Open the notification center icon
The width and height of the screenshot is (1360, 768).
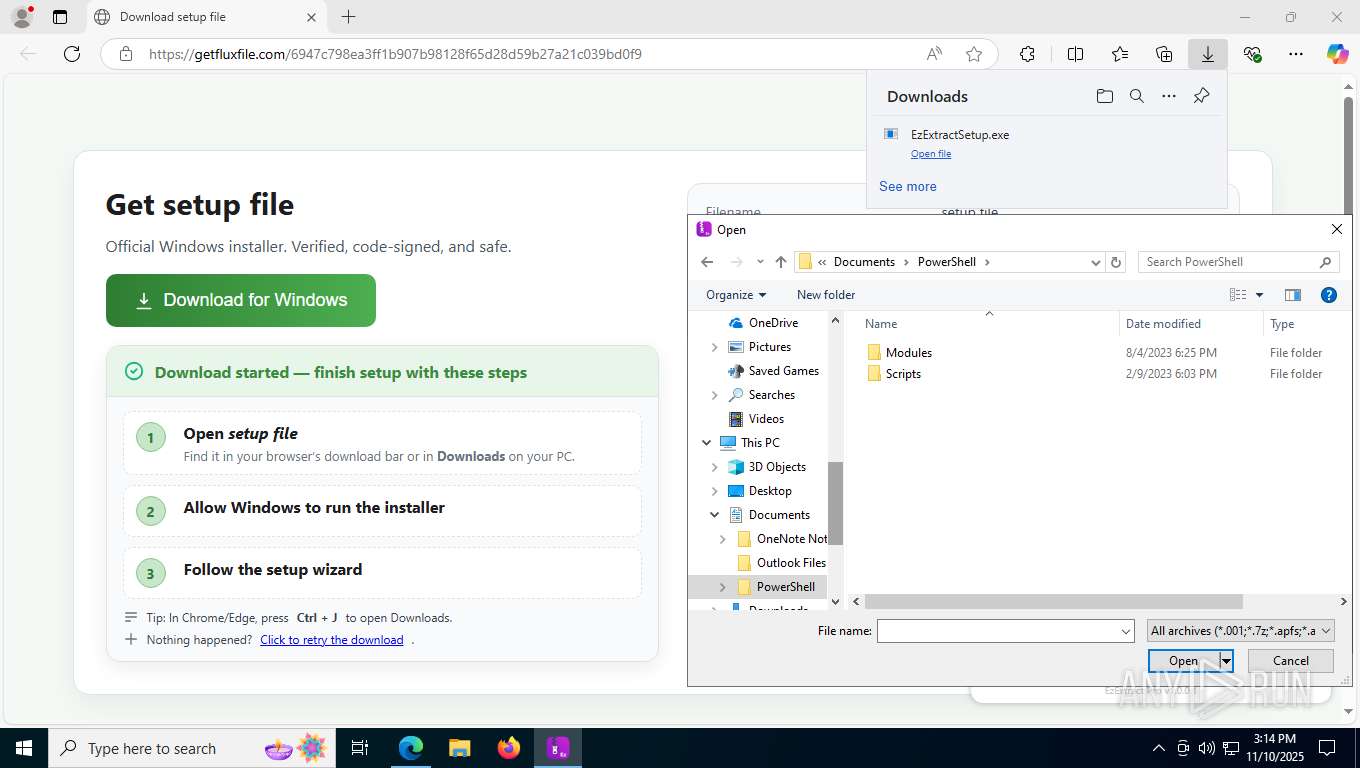(1327, 748)
